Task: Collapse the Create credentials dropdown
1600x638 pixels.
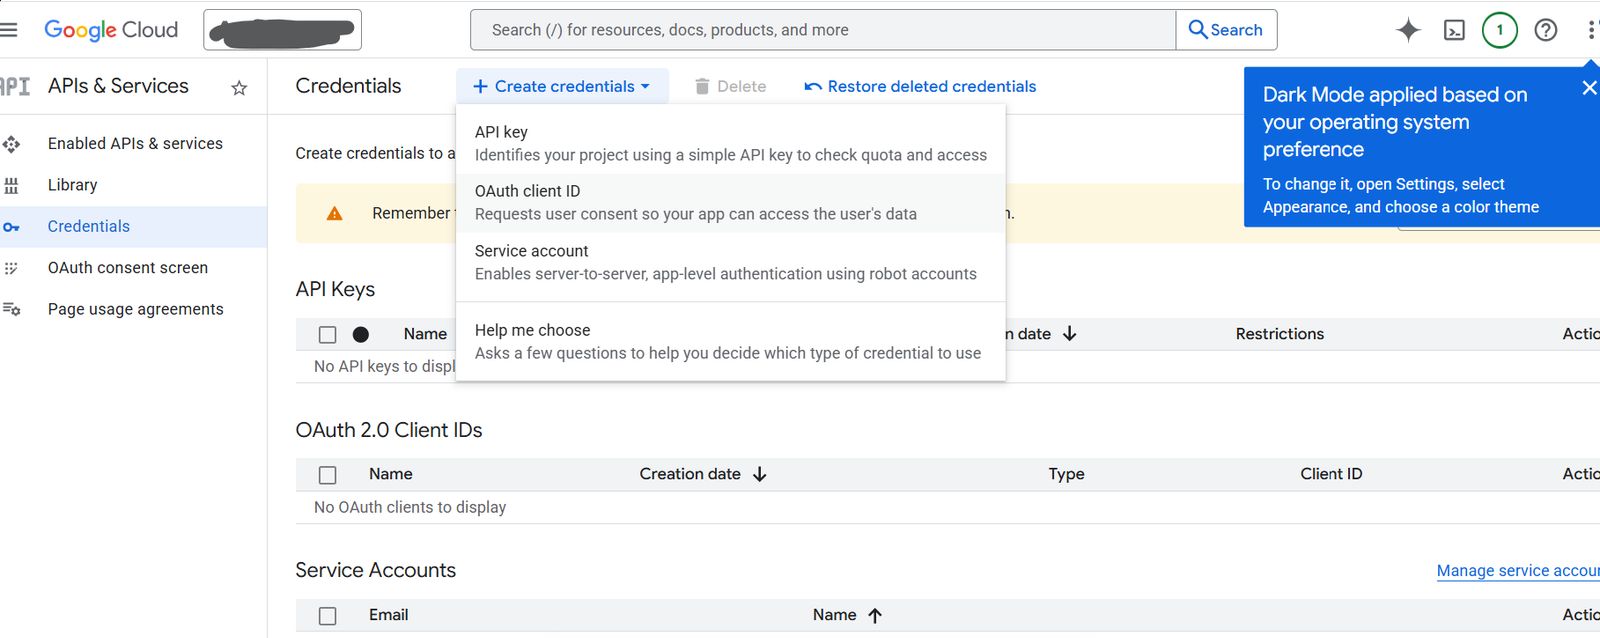Action: coord(562,87)
